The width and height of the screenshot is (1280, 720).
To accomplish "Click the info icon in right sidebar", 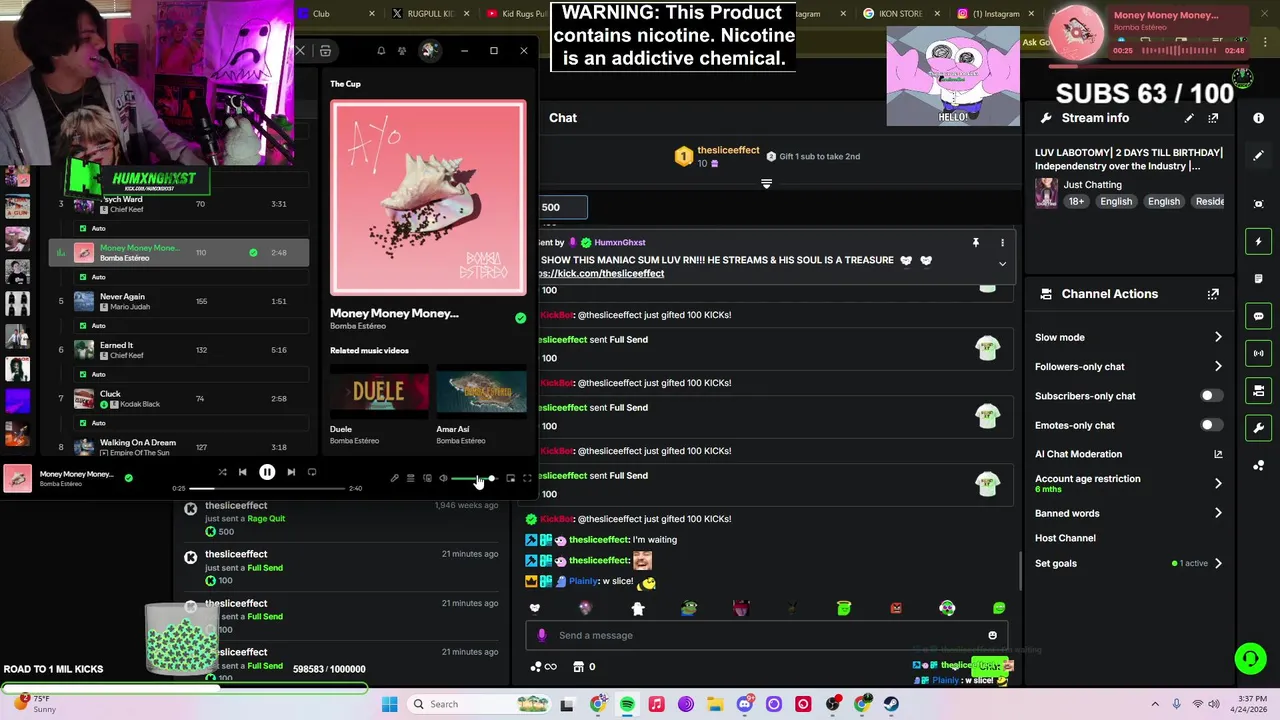I will 1258,118.
